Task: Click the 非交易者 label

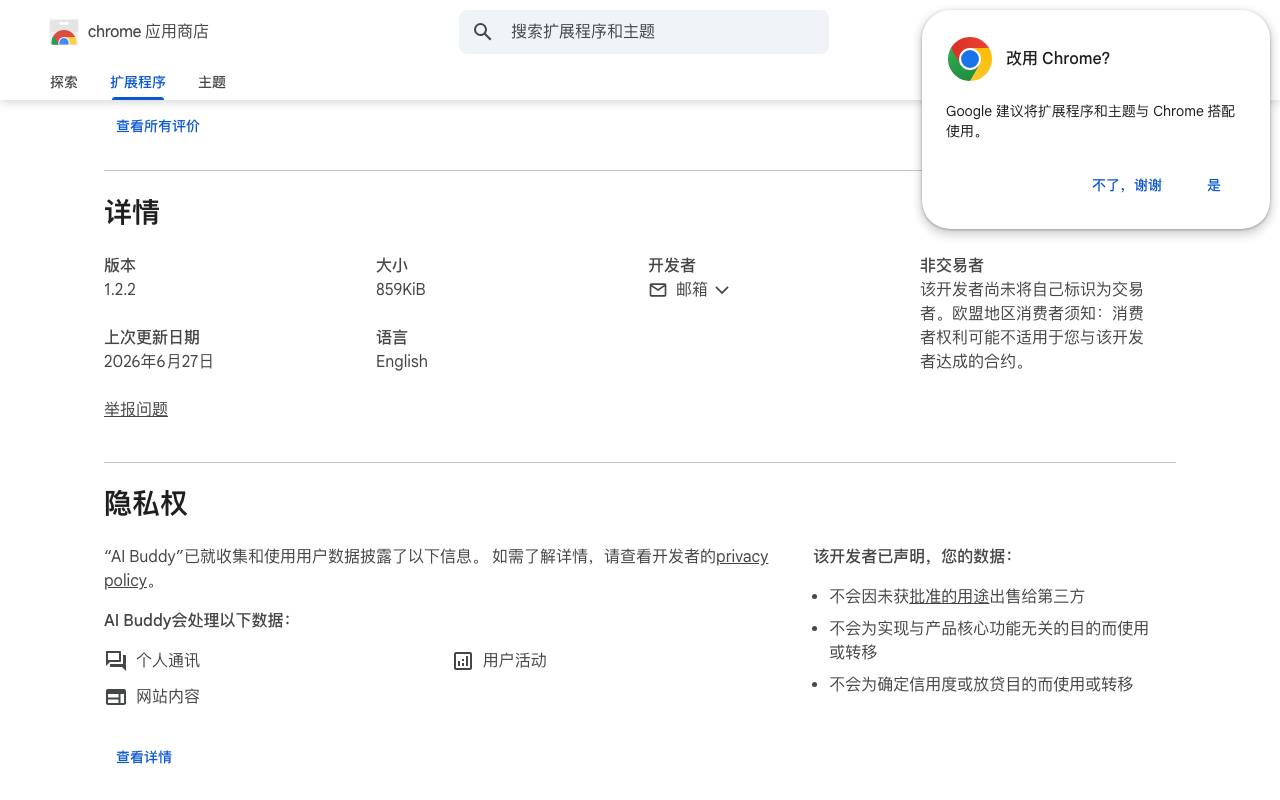Action: [952, 266]
